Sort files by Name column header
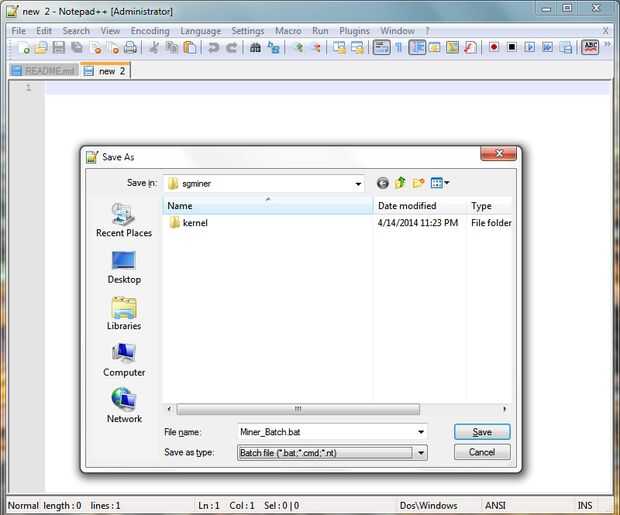Screen dimensions: 620x515 [x=268, y=206]
